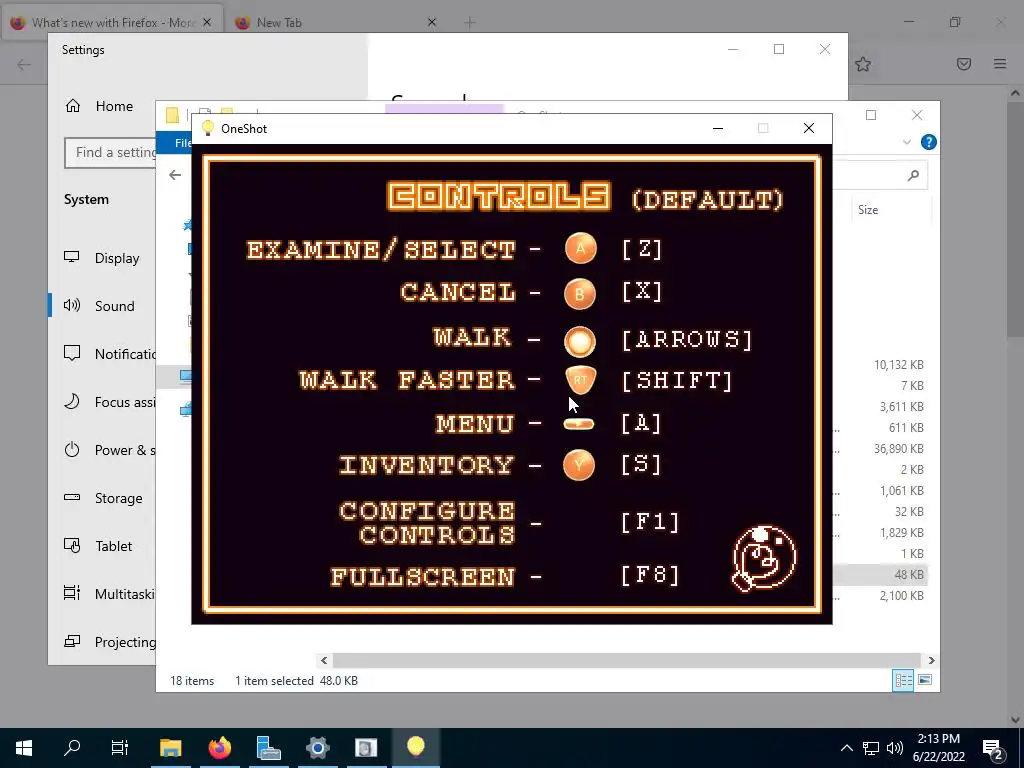Click the network tray icon
This screenshot has height=768, width=1024.
(871, 748)
